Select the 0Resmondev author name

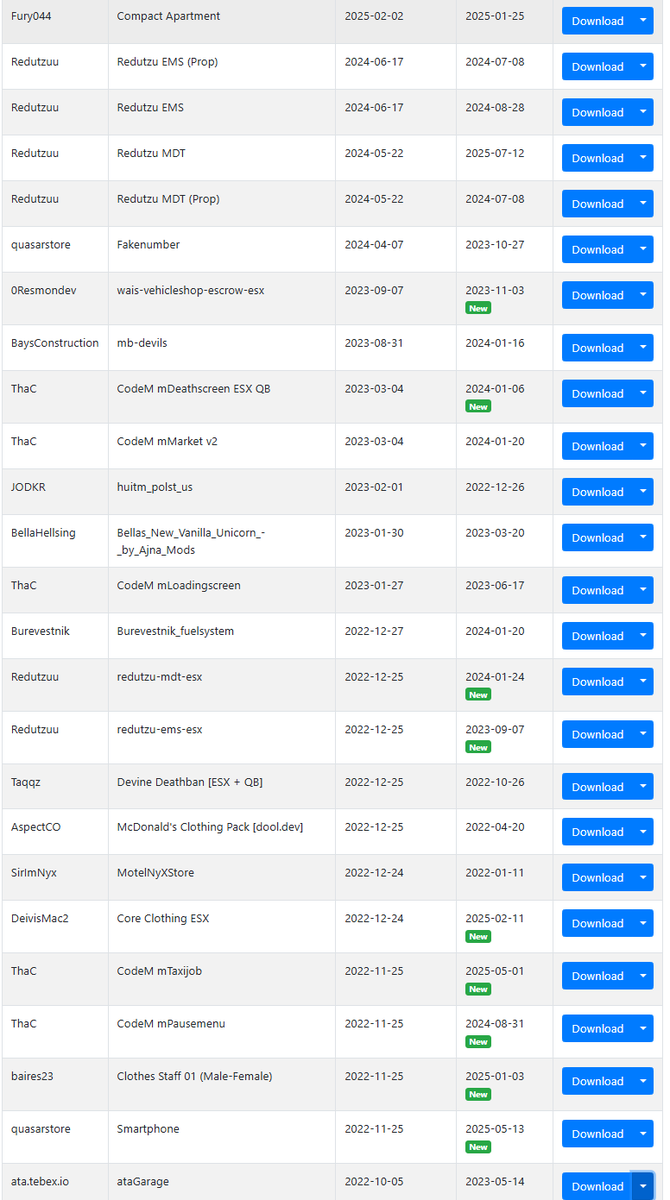pos(43,290)
